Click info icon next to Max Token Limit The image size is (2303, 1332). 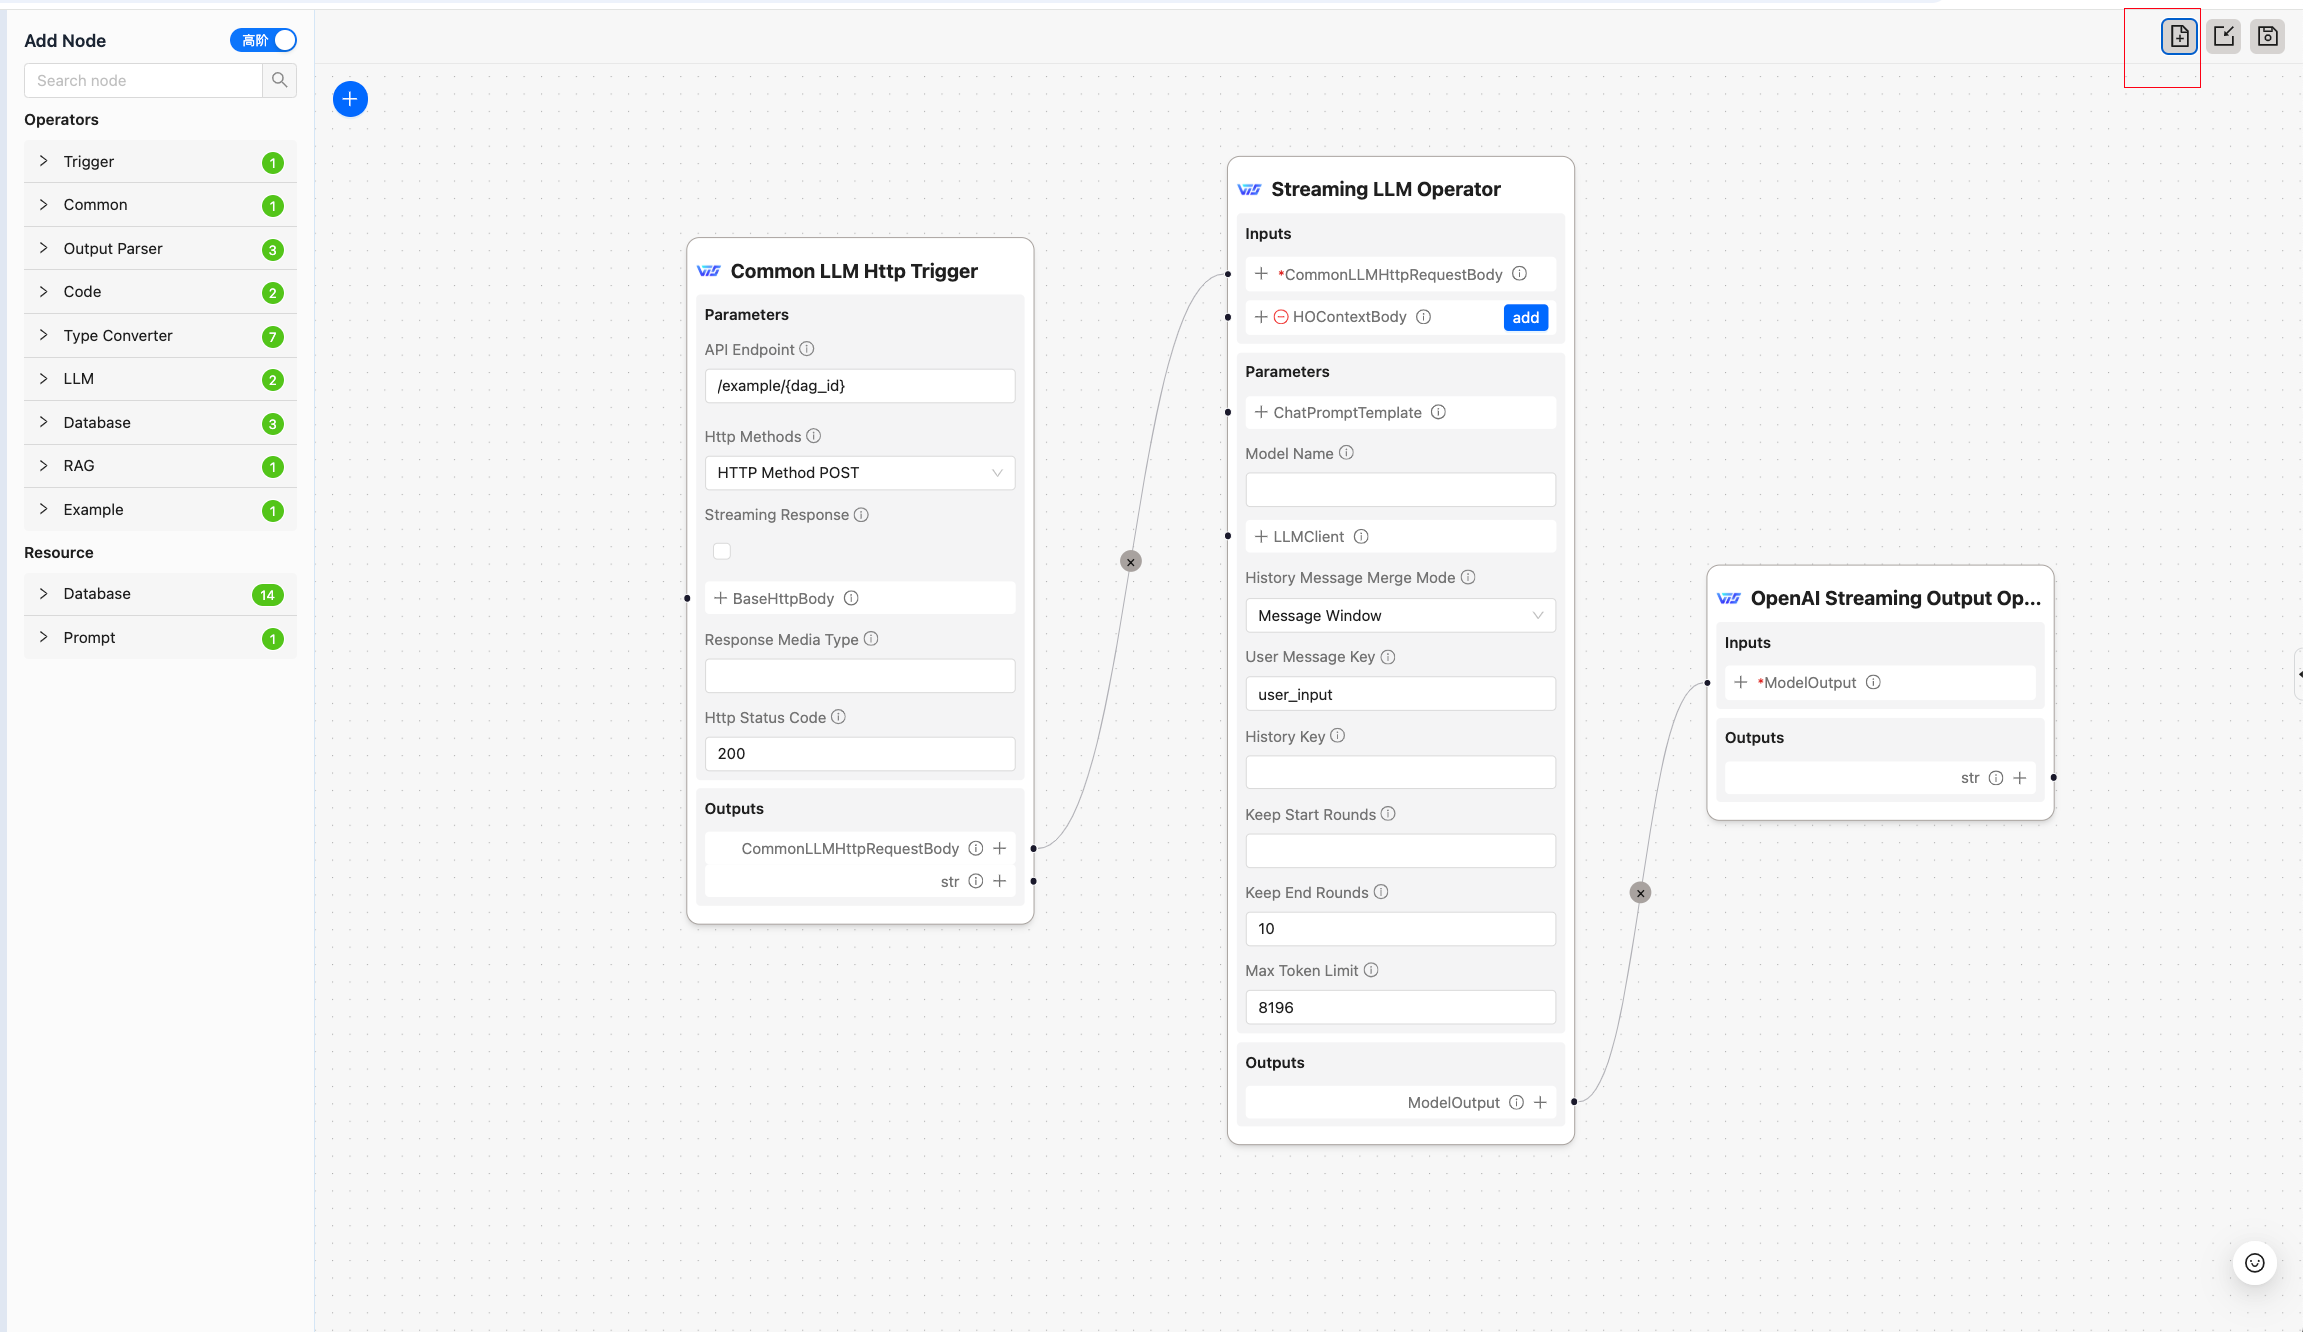(1371, 970)
